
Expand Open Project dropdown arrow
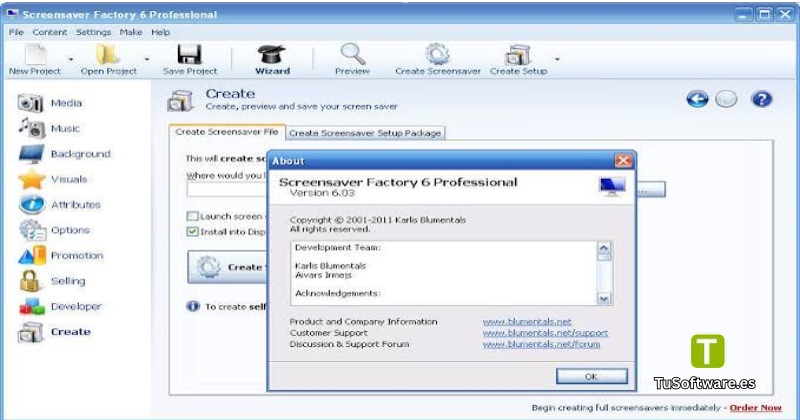pyautogui.click(x=147, y=59)
